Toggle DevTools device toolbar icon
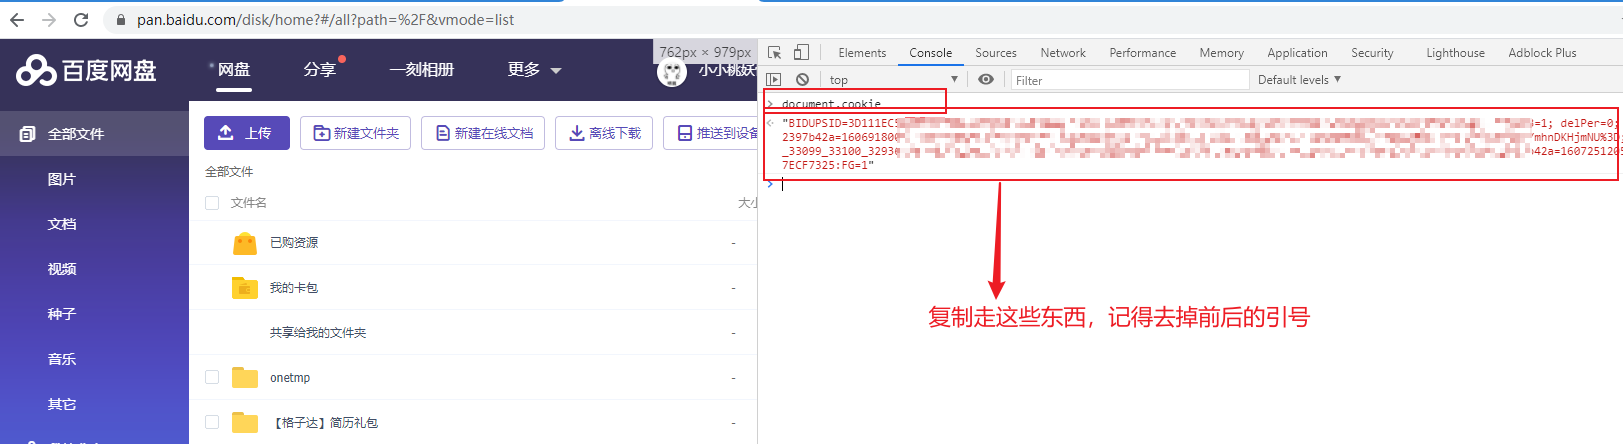Image resolution: width=1623 pixels, height=444 pixels. pyautogui.click(x=801, y=52)
